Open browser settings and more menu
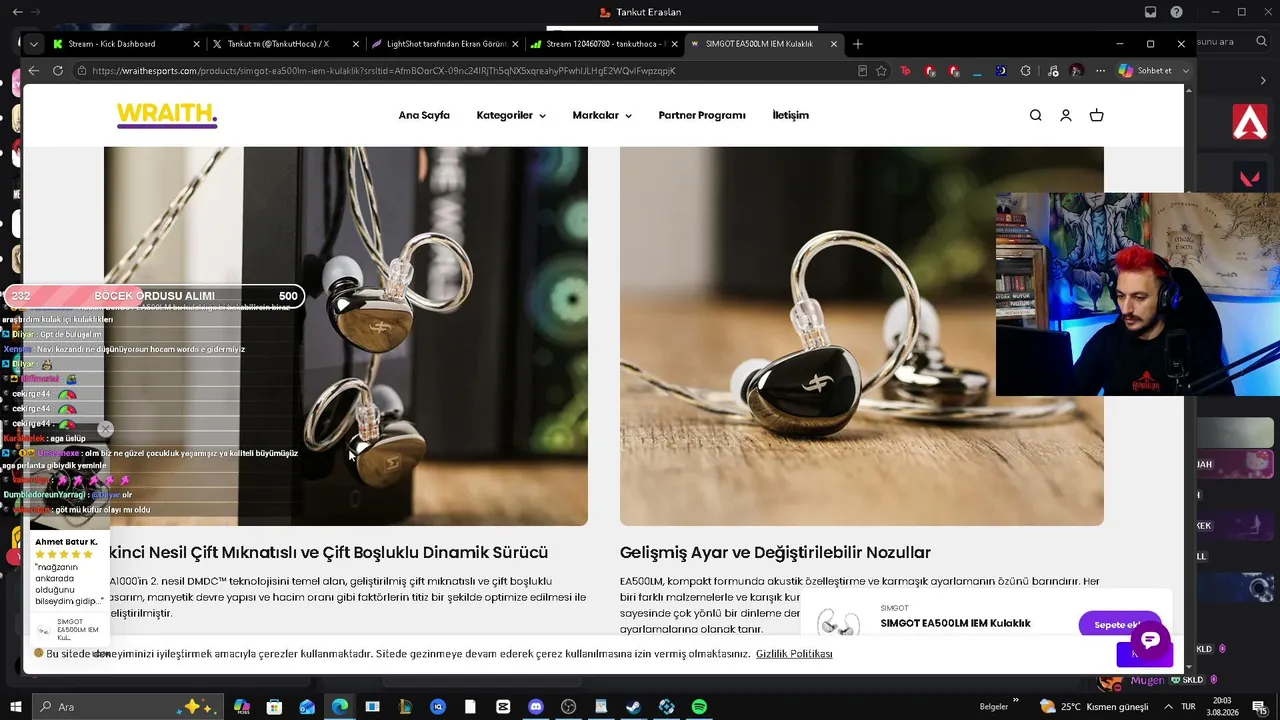The height and width of the screenshot is (720, 1280). pos(1100,71)
